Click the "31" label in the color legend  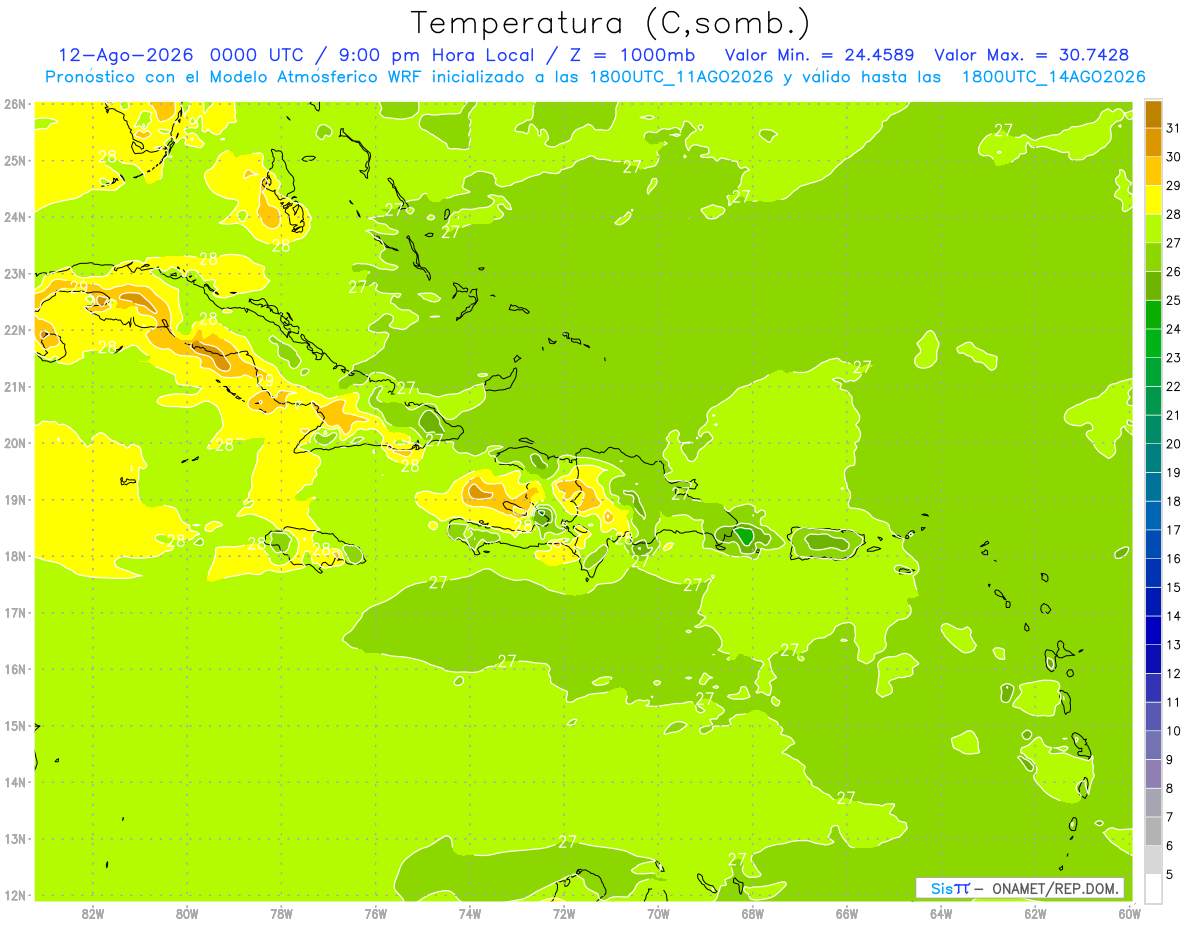1174,128
